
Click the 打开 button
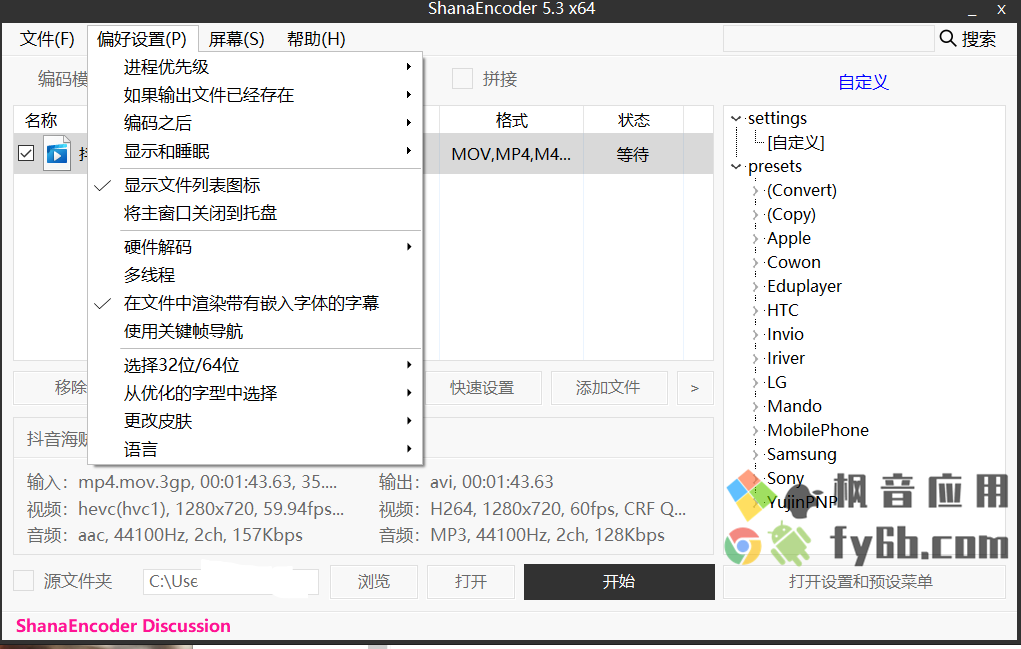point(471,581)
